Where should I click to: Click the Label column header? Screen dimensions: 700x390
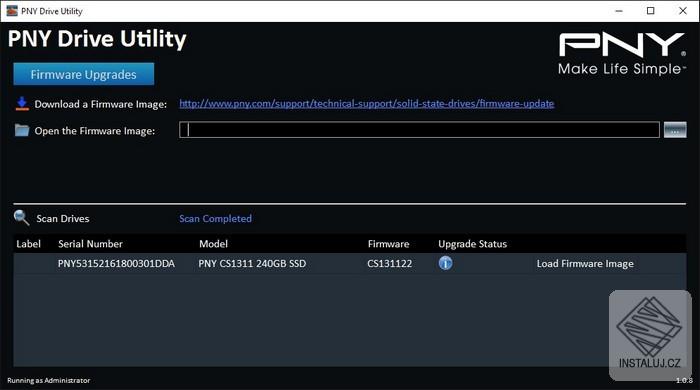(28, 244)
